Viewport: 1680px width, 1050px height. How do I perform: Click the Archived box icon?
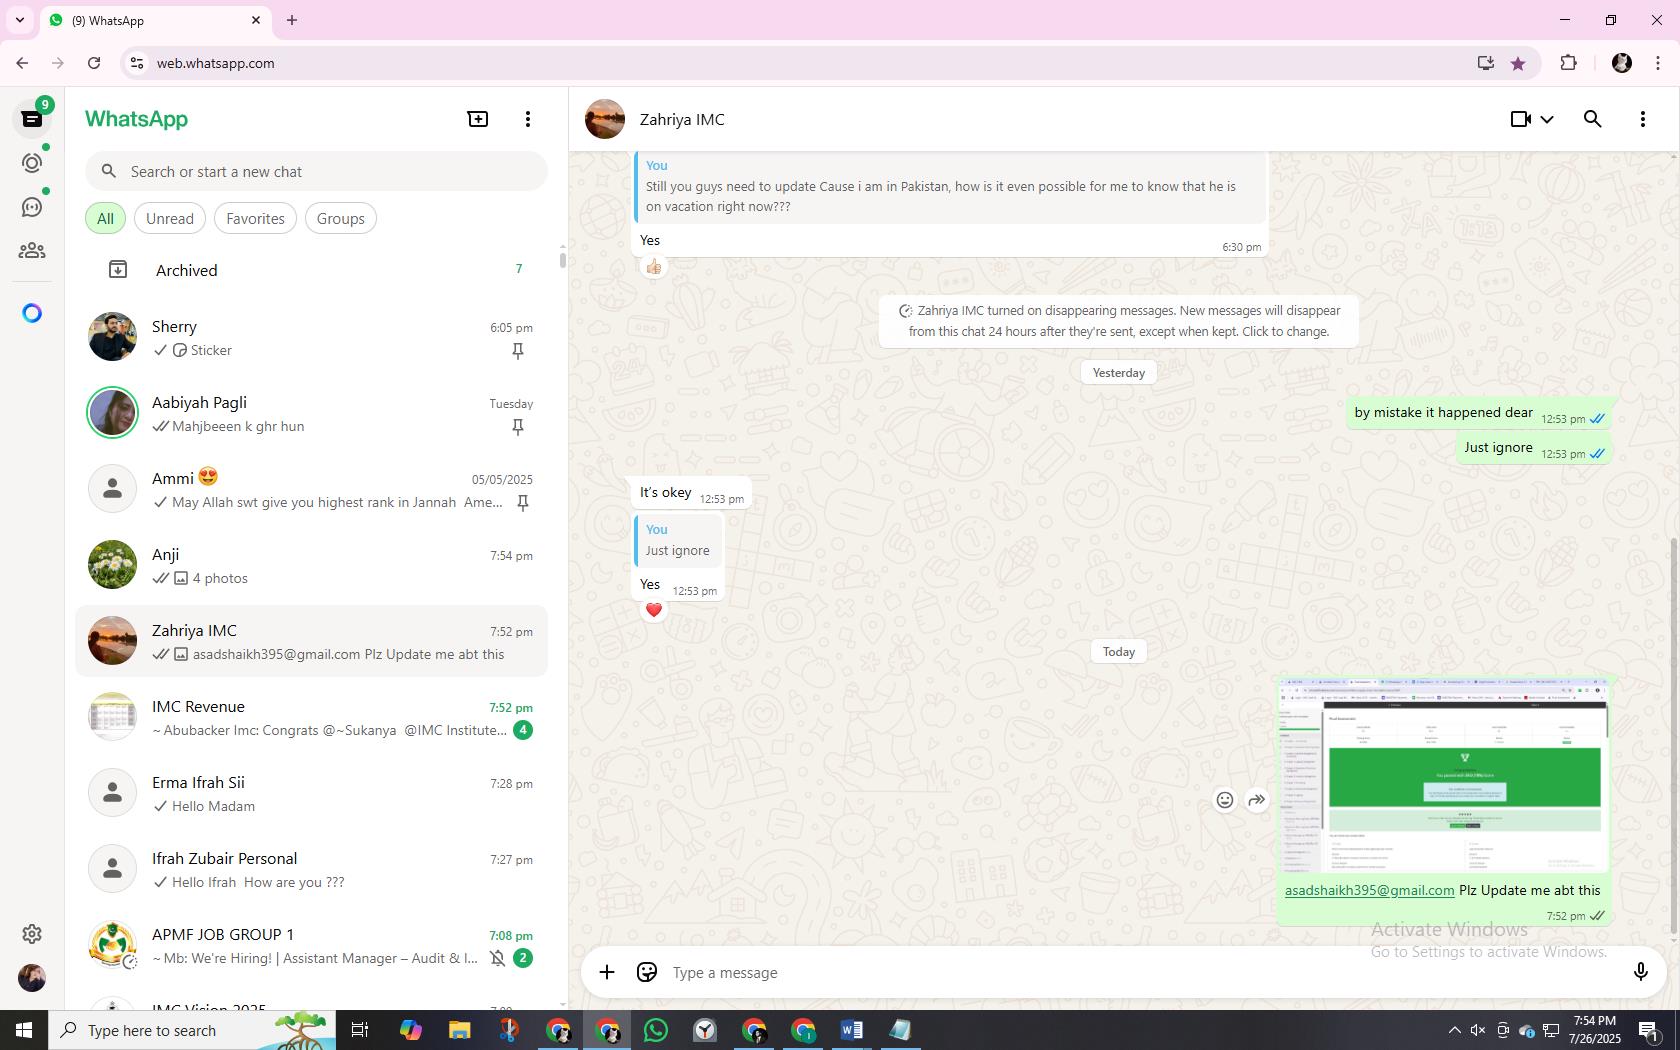pos(118,269)
